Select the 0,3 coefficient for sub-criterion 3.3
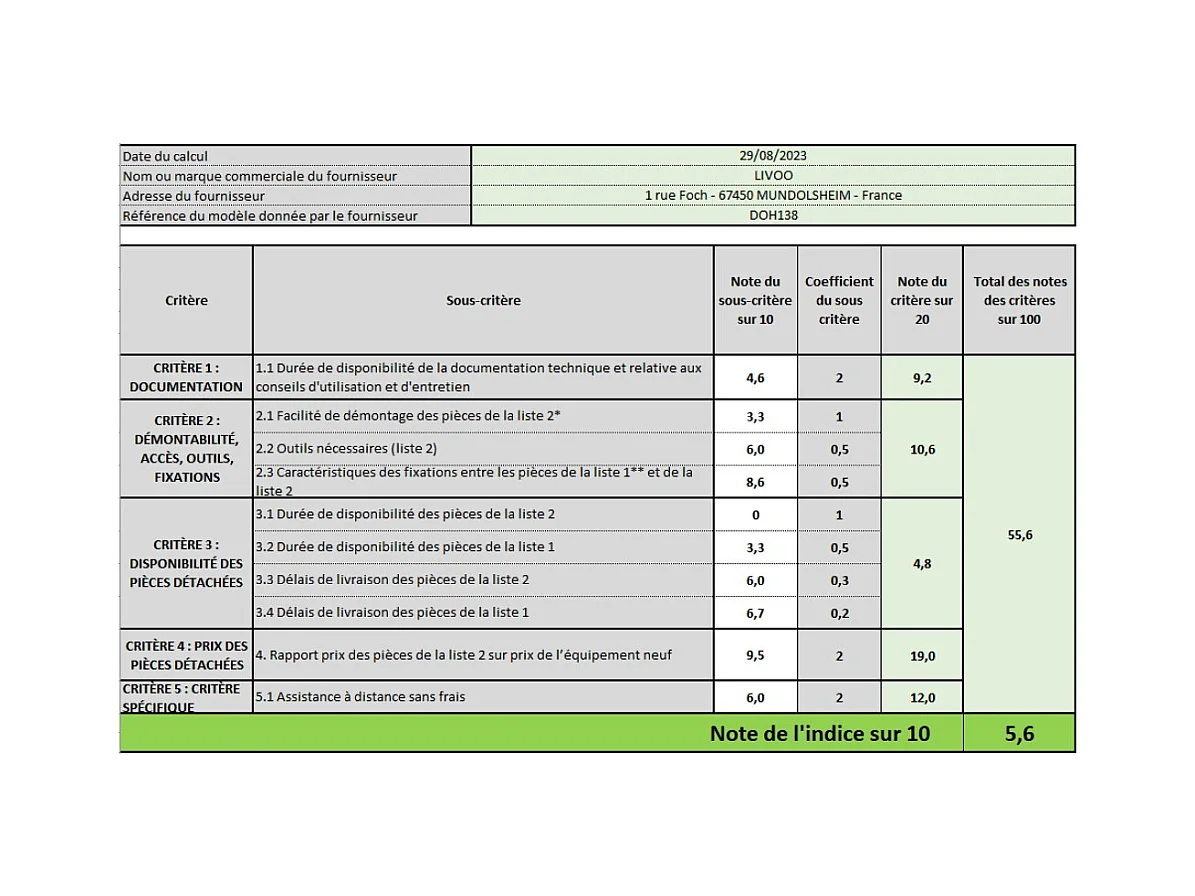This screenshot has width=1195, height=896. [x=838, y=580]
